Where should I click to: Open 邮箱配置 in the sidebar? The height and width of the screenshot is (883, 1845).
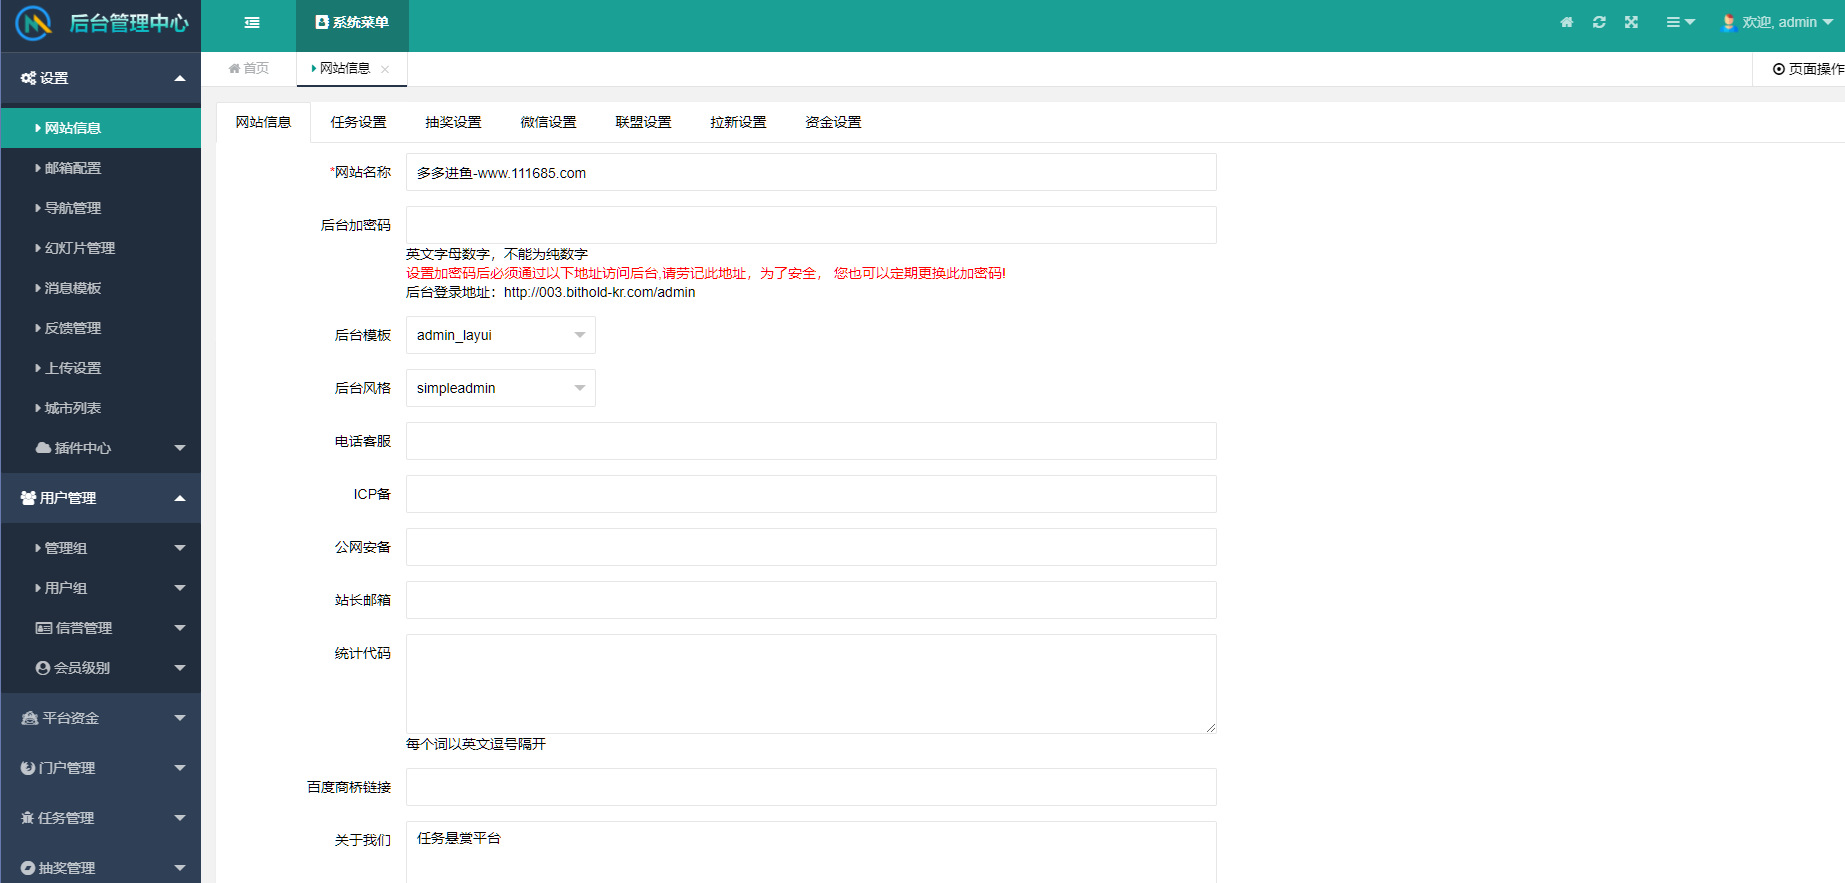(100, 168)
